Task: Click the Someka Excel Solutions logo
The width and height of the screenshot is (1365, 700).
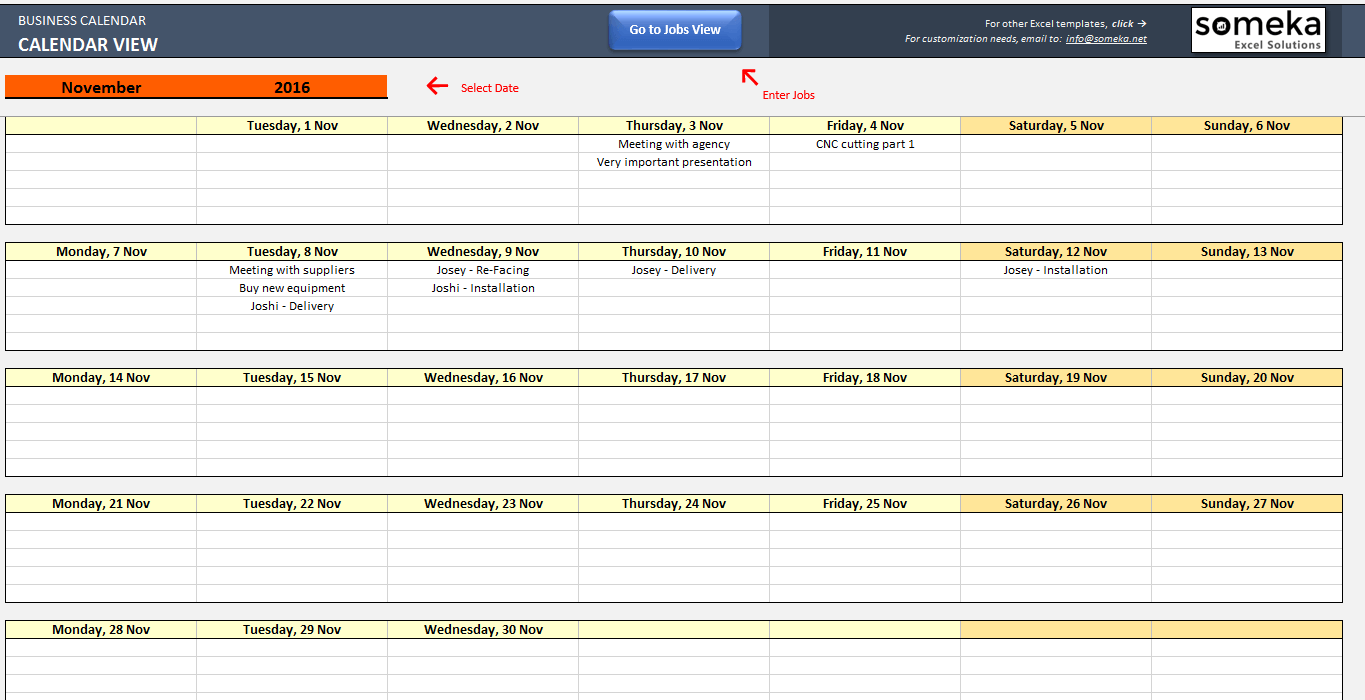Action: [x=1257, y=29]
